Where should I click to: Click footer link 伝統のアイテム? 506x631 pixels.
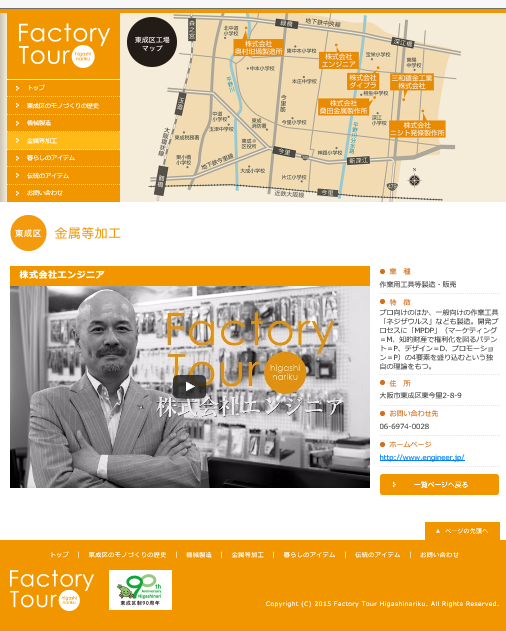click(x=378, y=555)
